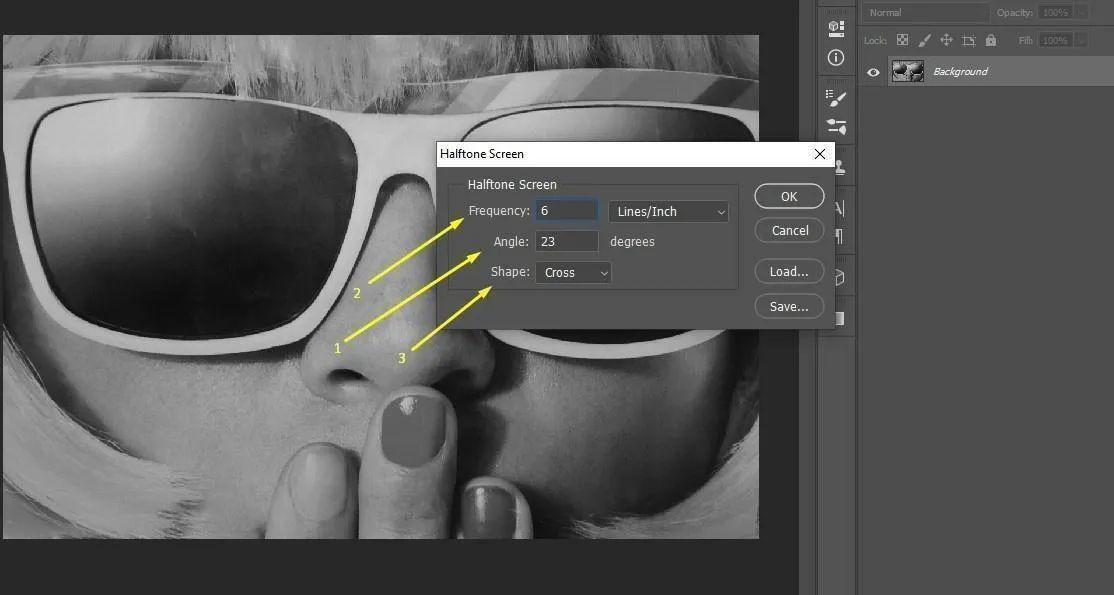The width and height of the screenshot is (1114, 595).
Task: Cancel the Halftone Screen dialog
Action: click(789, 230)
